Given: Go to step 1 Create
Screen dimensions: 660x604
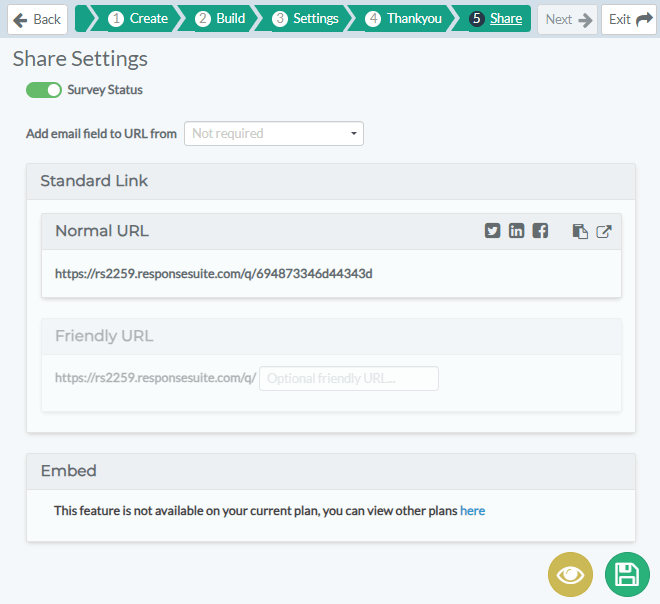Looking at the screenshot, I should [138, 19].
